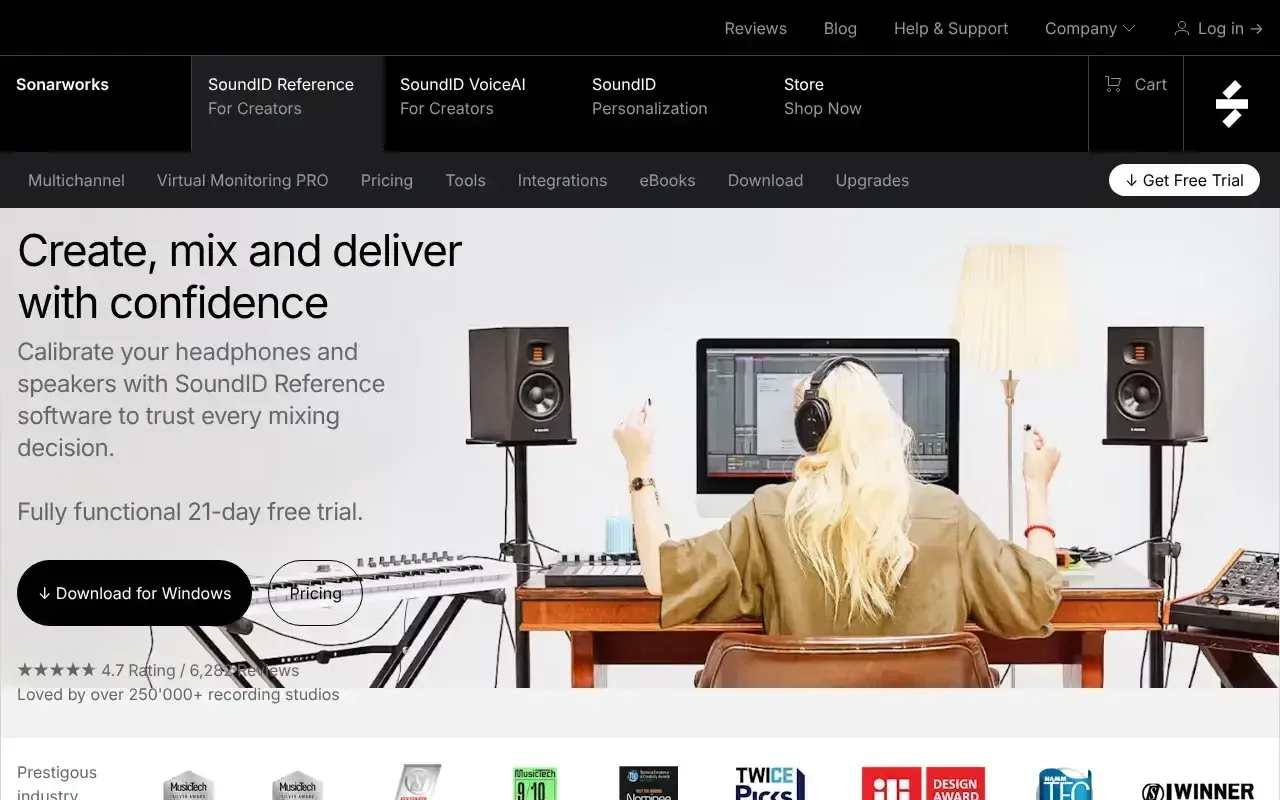Click the red iF Design Award badge
This screenshot has width=1280, height=800.
(x=923, y=783)
